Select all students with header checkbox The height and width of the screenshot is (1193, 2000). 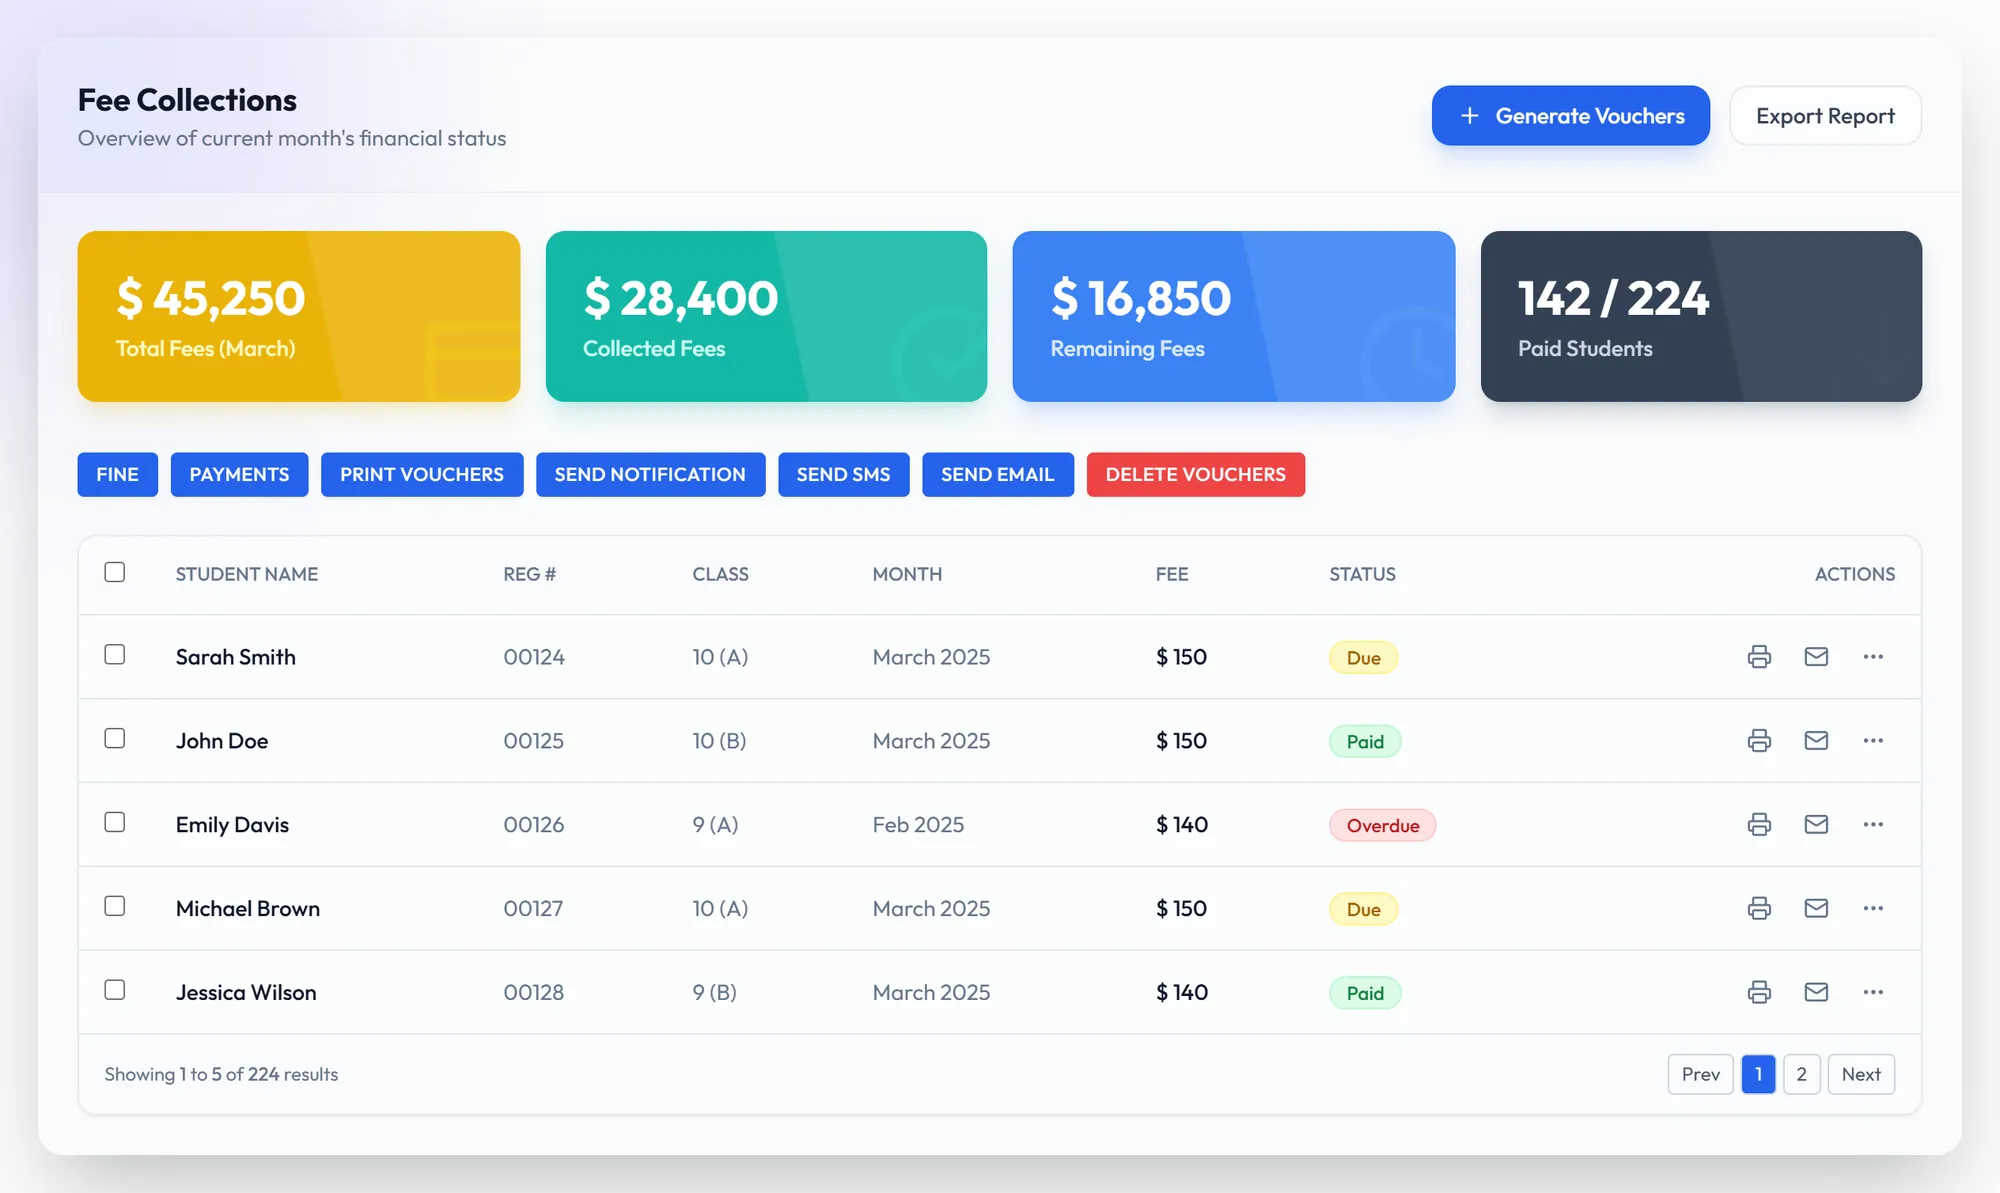[x=115, y=572]
